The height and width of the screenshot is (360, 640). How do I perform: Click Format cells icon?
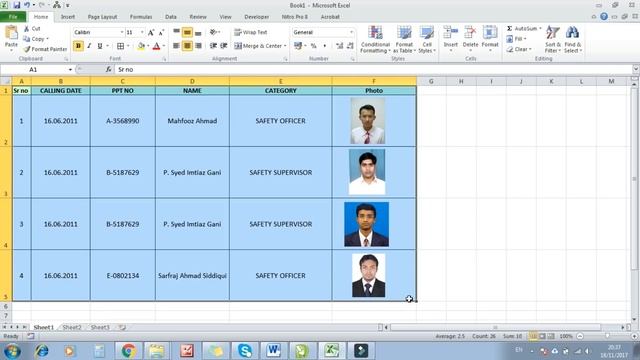(x=490, y=33)
